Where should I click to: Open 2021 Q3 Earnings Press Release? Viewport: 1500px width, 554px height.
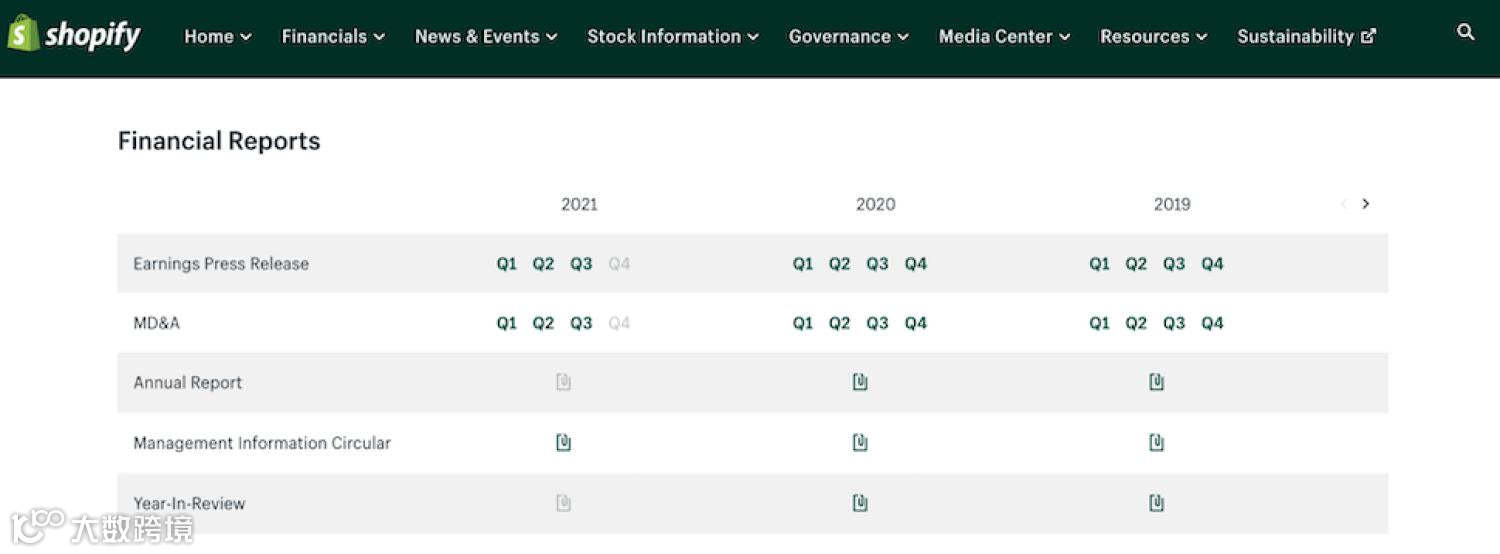581,264
